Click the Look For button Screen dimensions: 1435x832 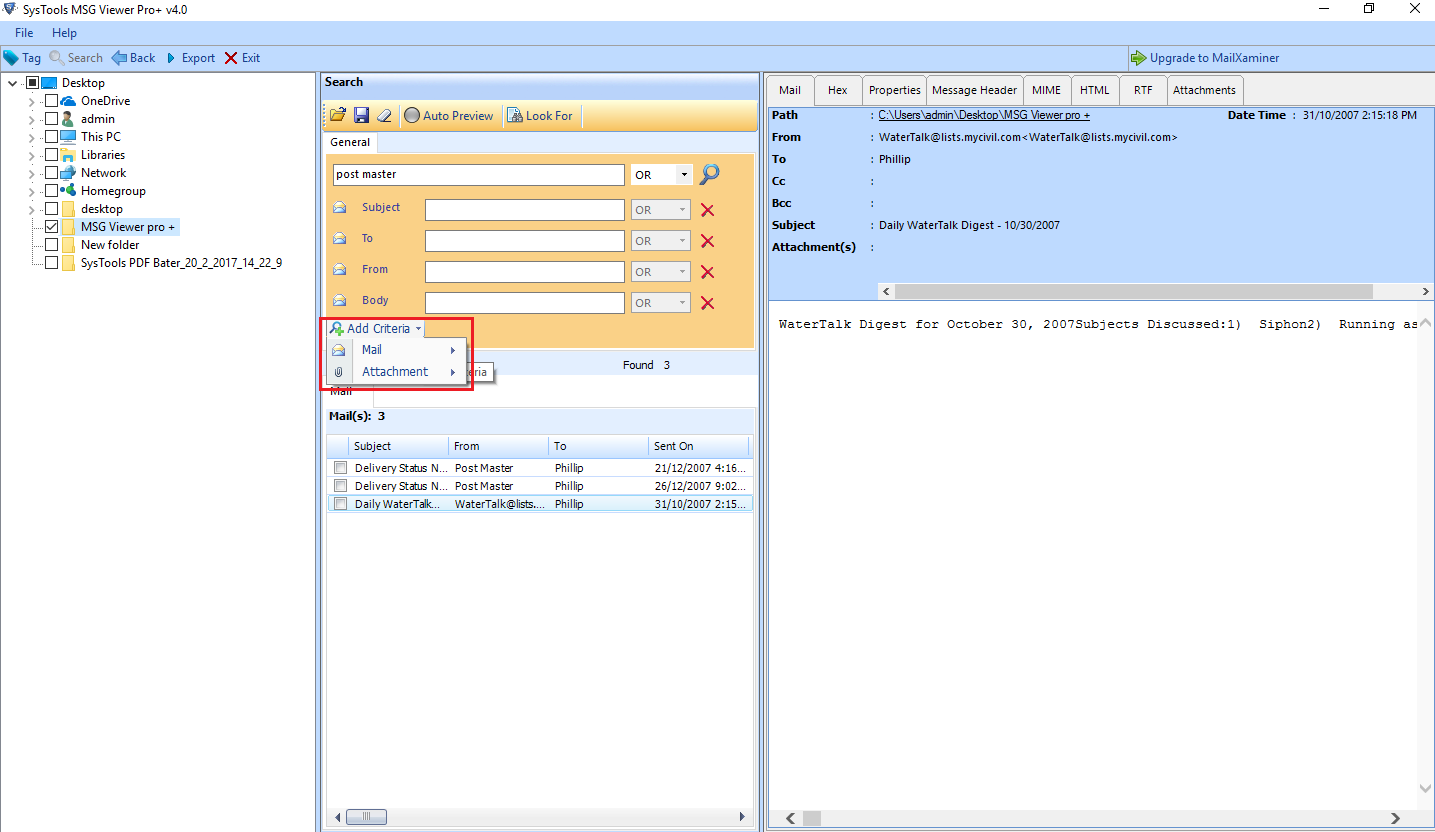click(x=541, y=116)
